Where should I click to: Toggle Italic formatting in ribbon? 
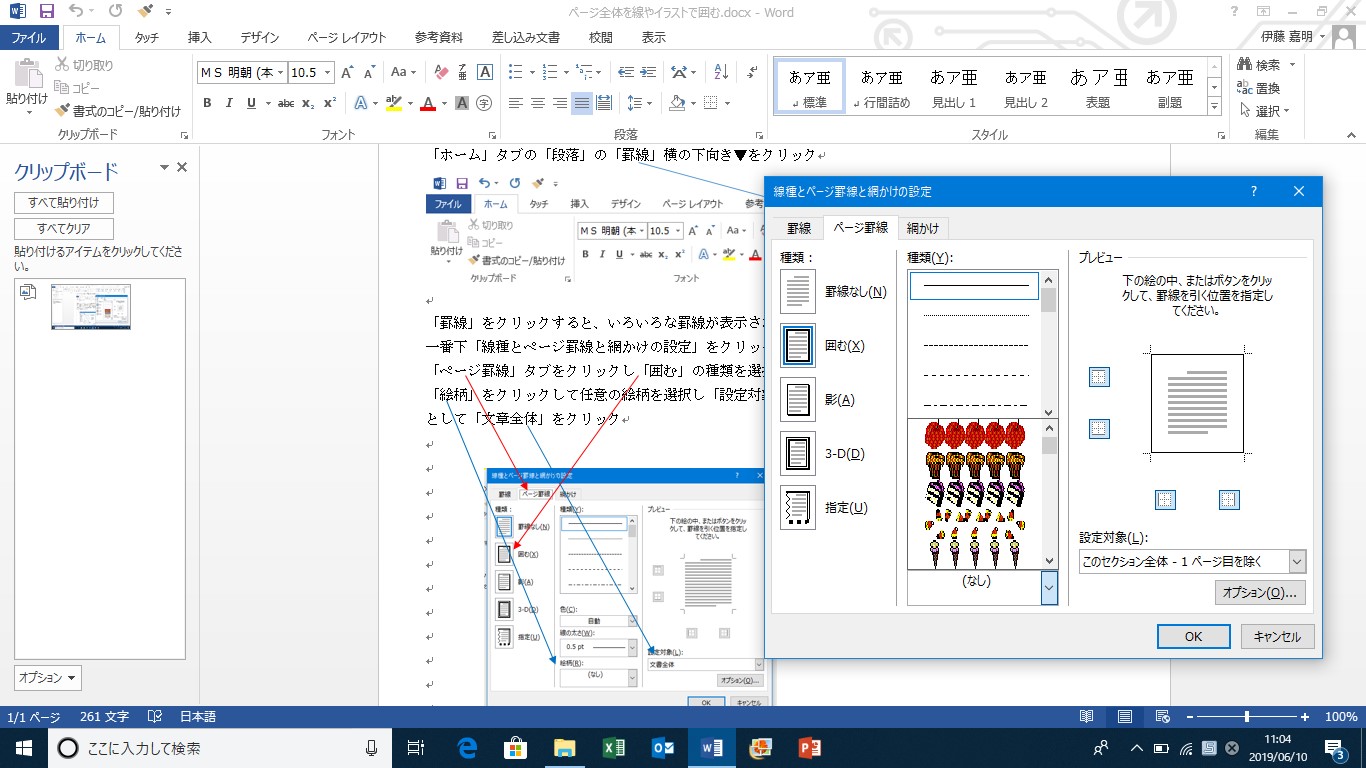coord(229,103)
